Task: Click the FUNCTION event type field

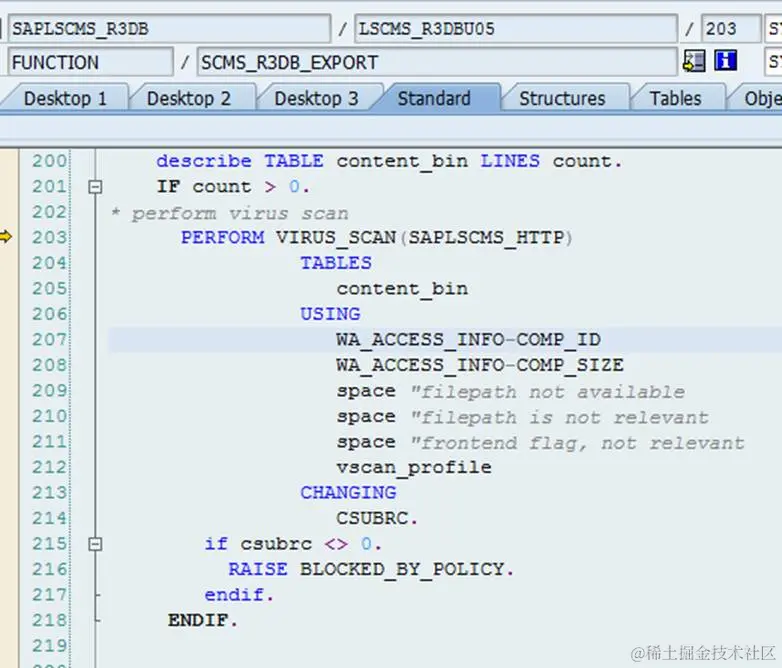Action: pos(90,62)
